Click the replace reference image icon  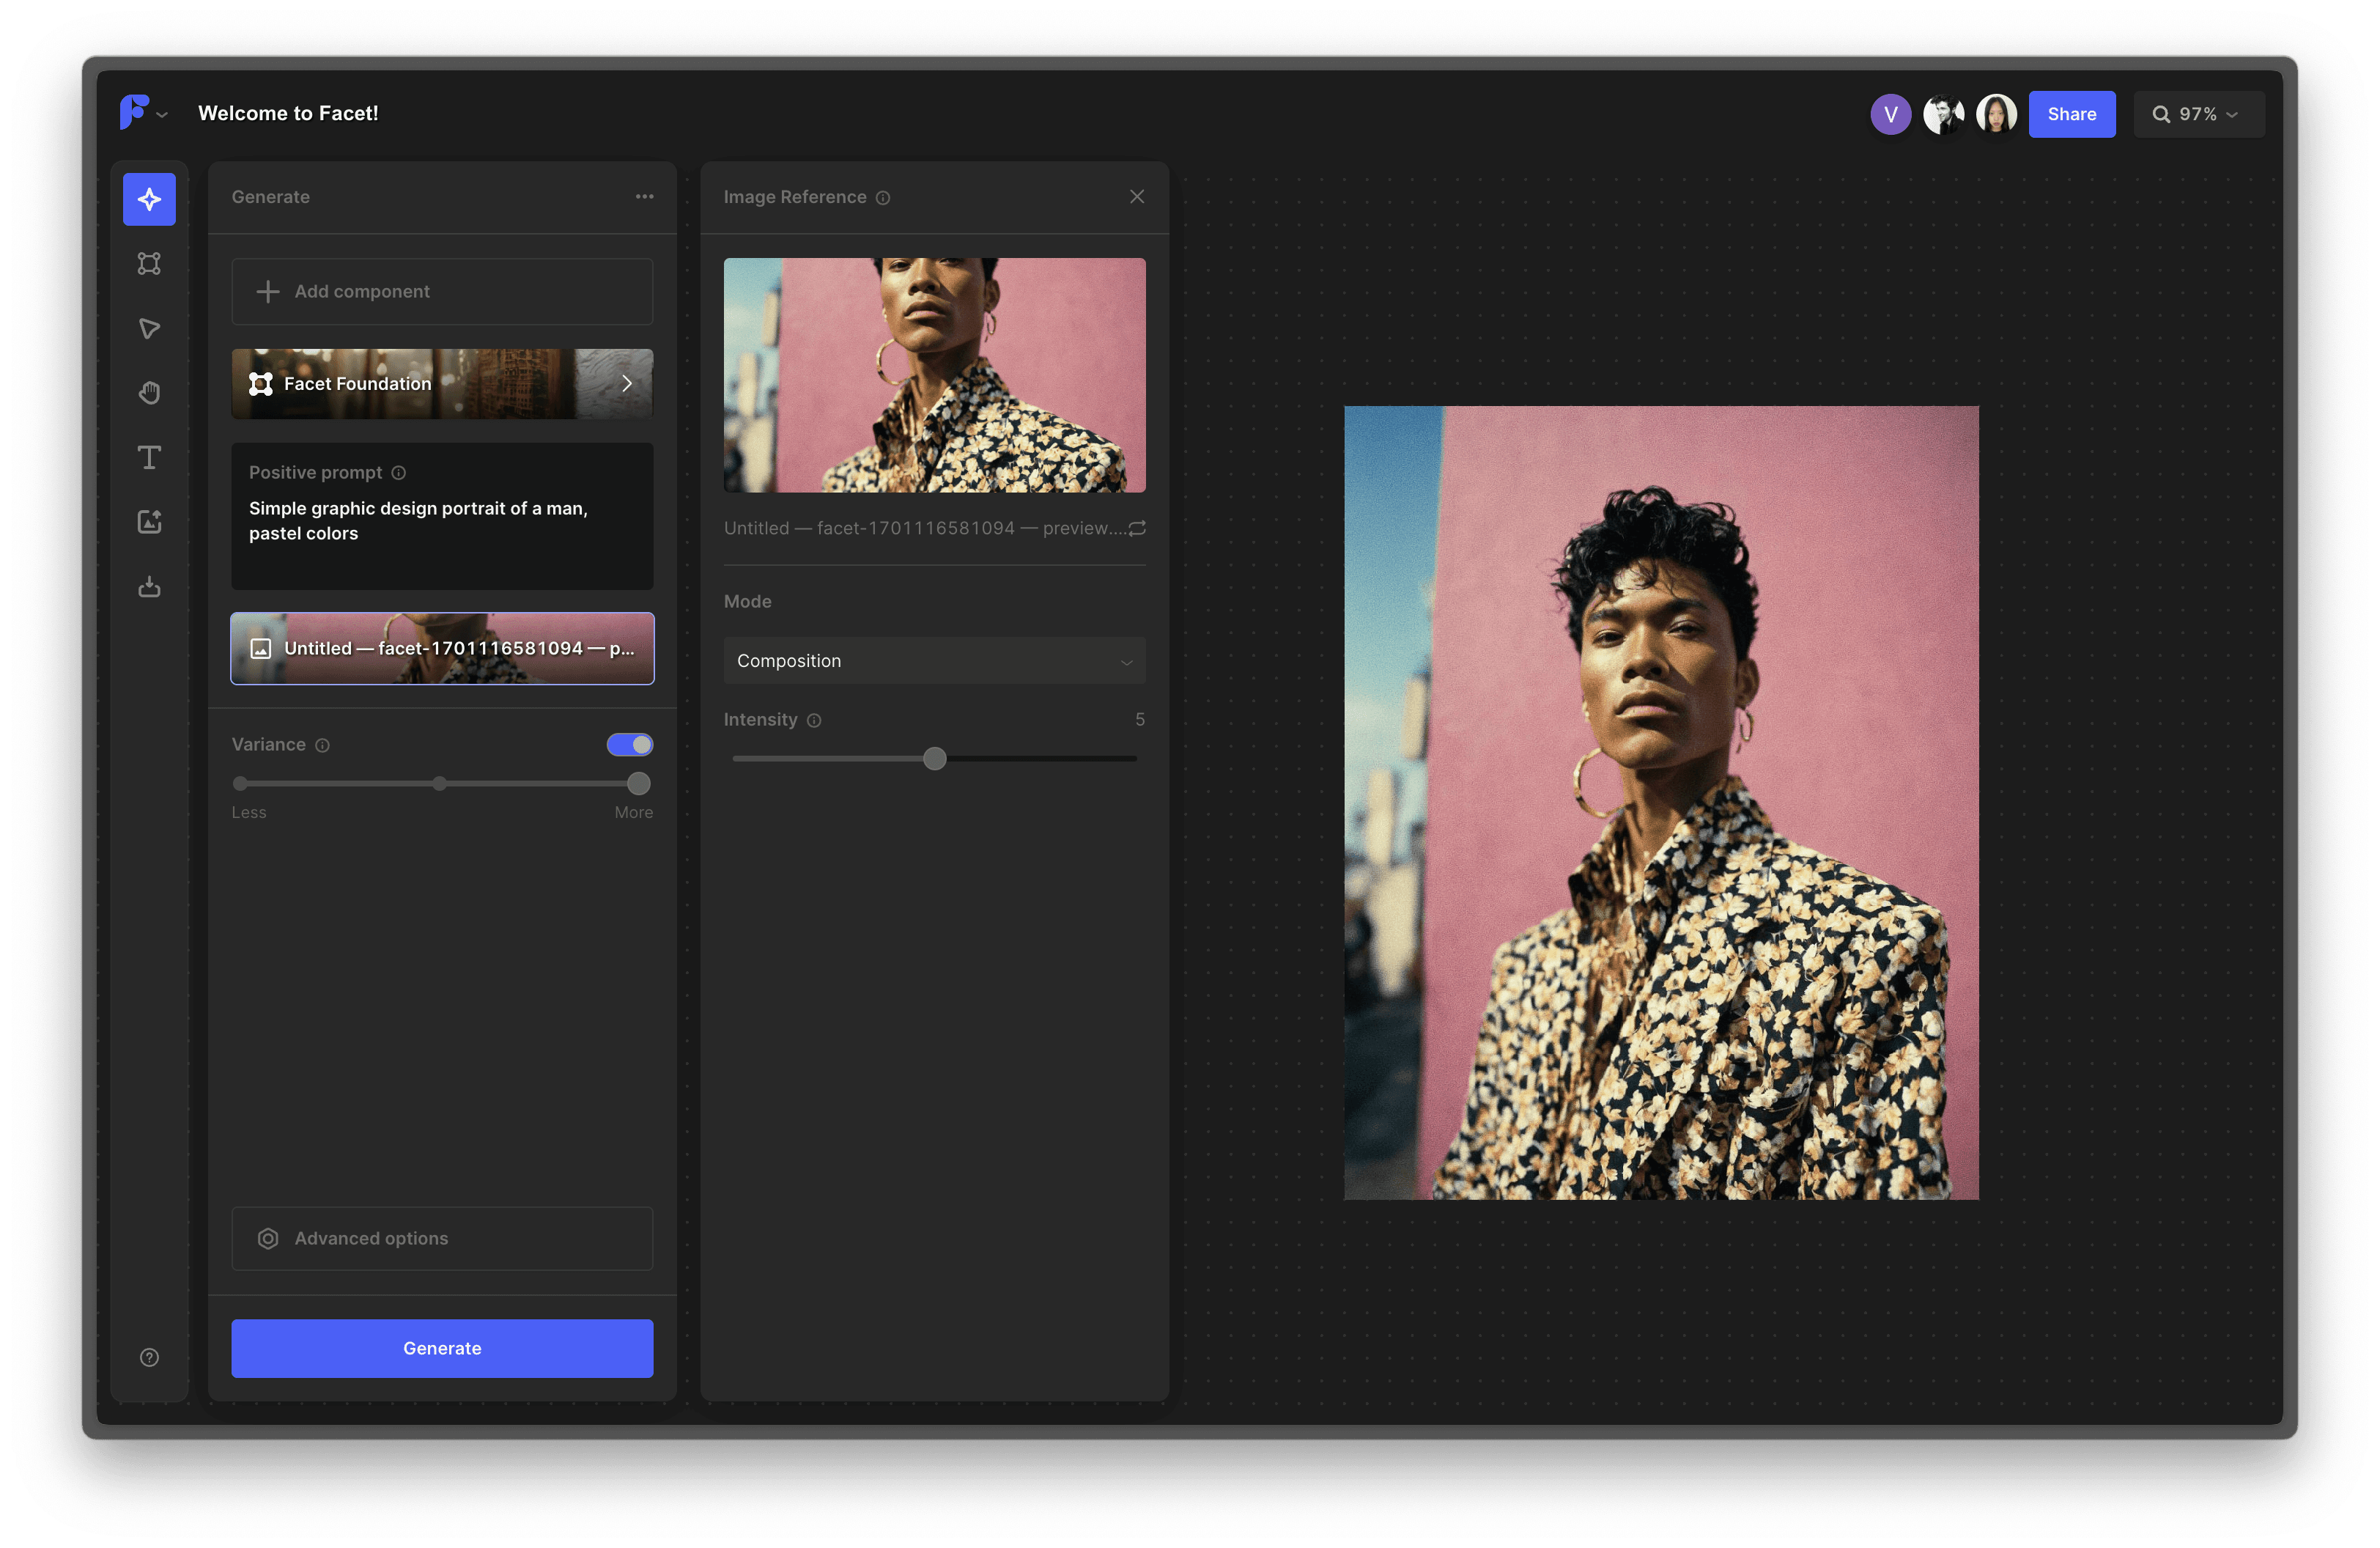pyautogui.click(x=1137, y=528)
